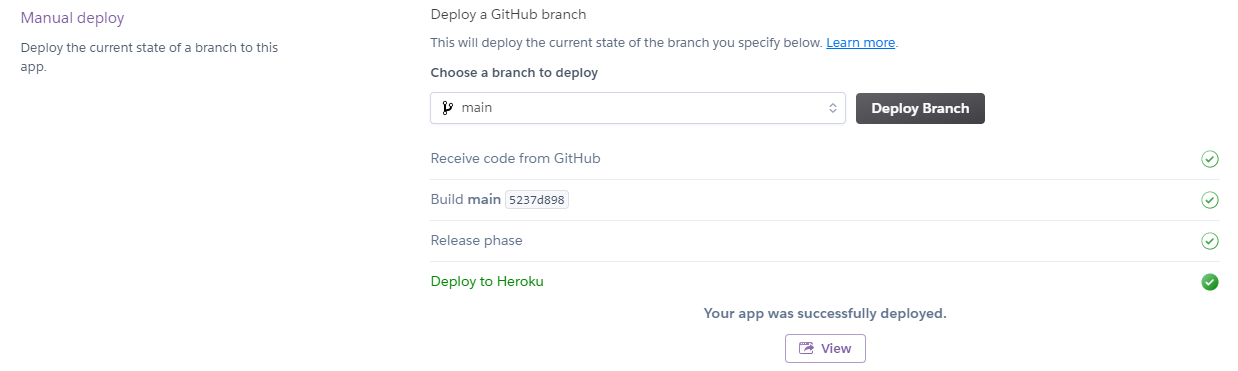Start deployment with the Deploy Branch button
1238x371 pixels.
coord(920,108)
